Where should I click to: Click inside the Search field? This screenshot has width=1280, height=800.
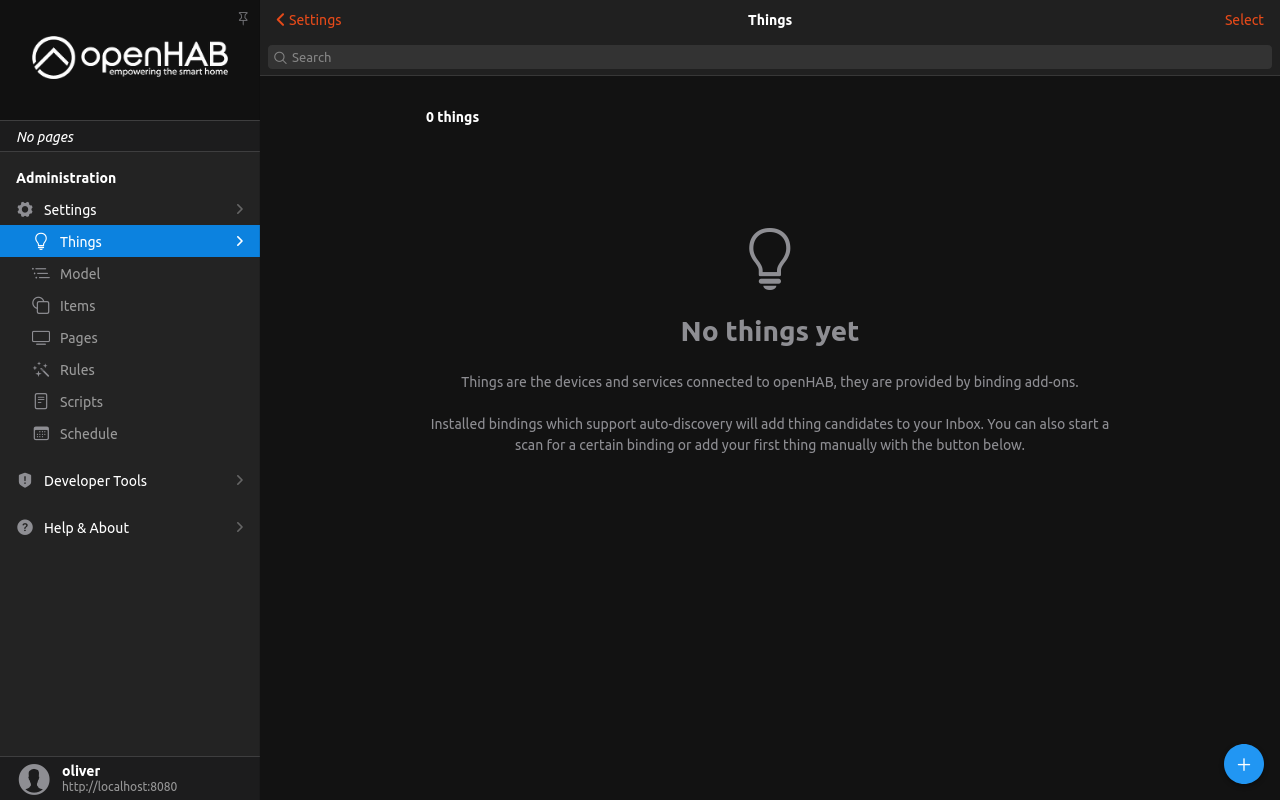click(600, 57)
